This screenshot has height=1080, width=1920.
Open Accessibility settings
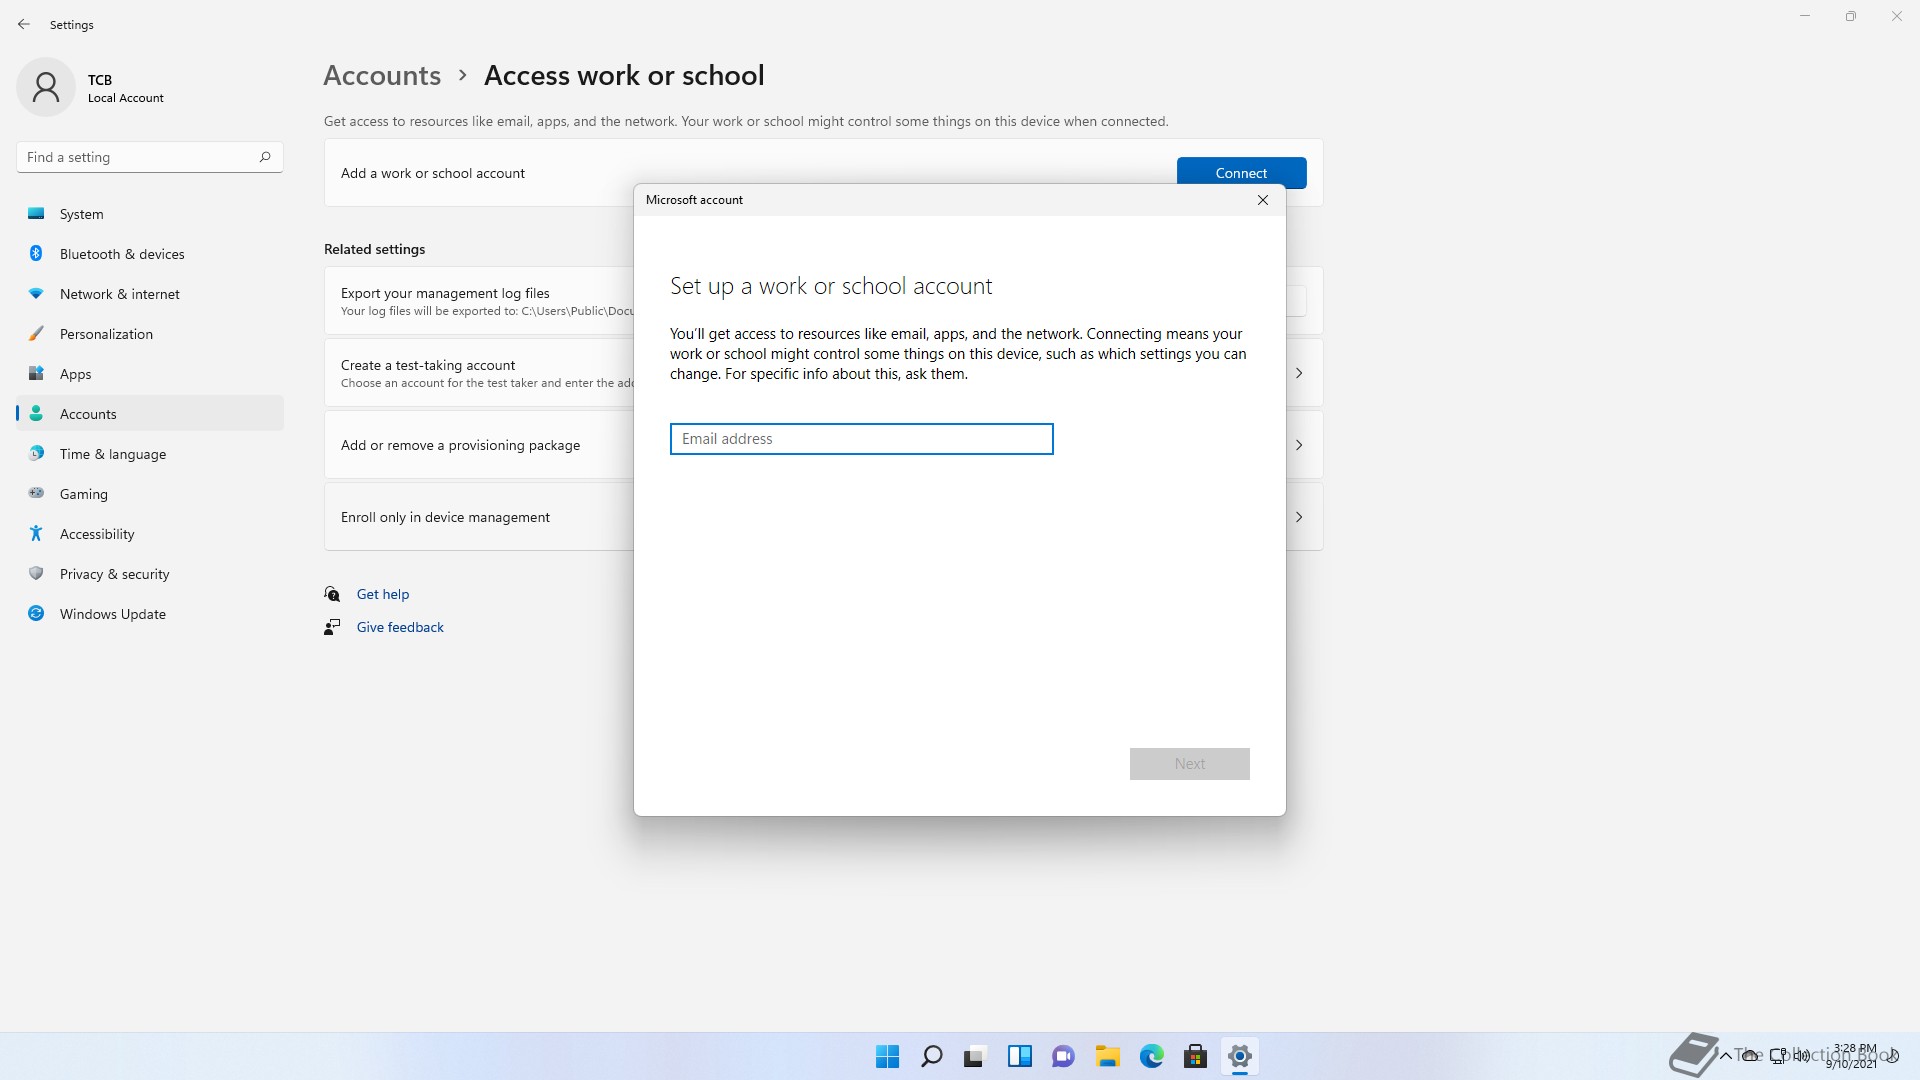pos(150,534)
